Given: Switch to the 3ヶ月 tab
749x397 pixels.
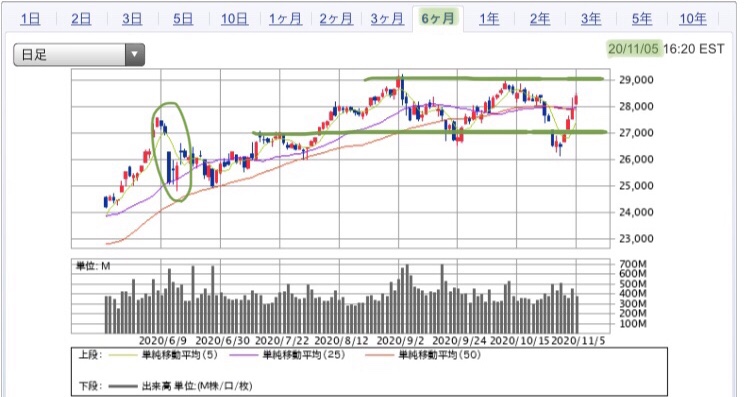Looking at the screenshot, I should (387, 19).
